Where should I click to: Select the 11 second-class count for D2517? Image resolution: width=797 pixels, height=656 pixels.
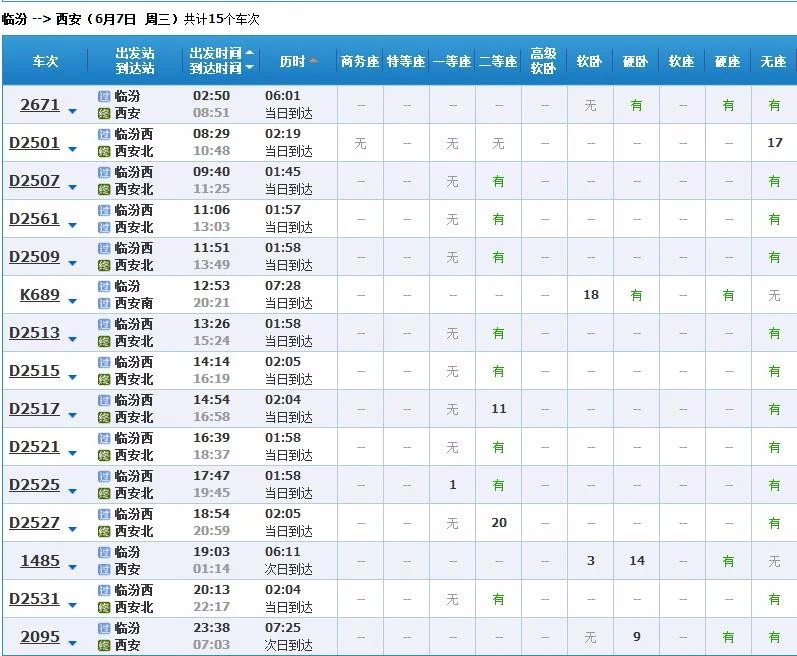coord(499,409)
